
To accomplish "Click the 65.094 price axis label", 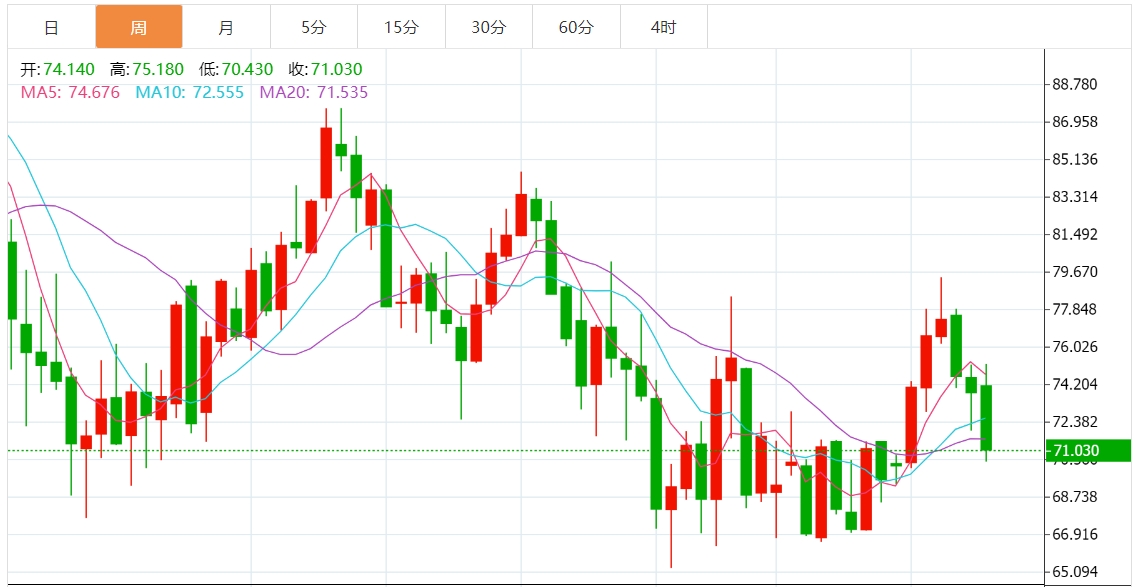I will pos(1074,573).
